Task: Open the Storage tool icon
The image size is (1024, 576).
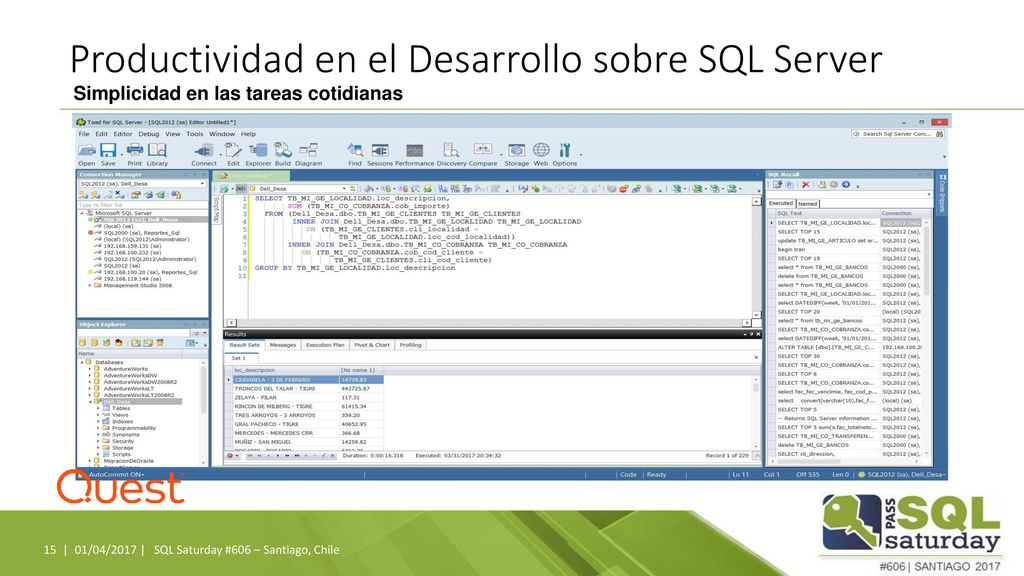Action: pos(517,154)
